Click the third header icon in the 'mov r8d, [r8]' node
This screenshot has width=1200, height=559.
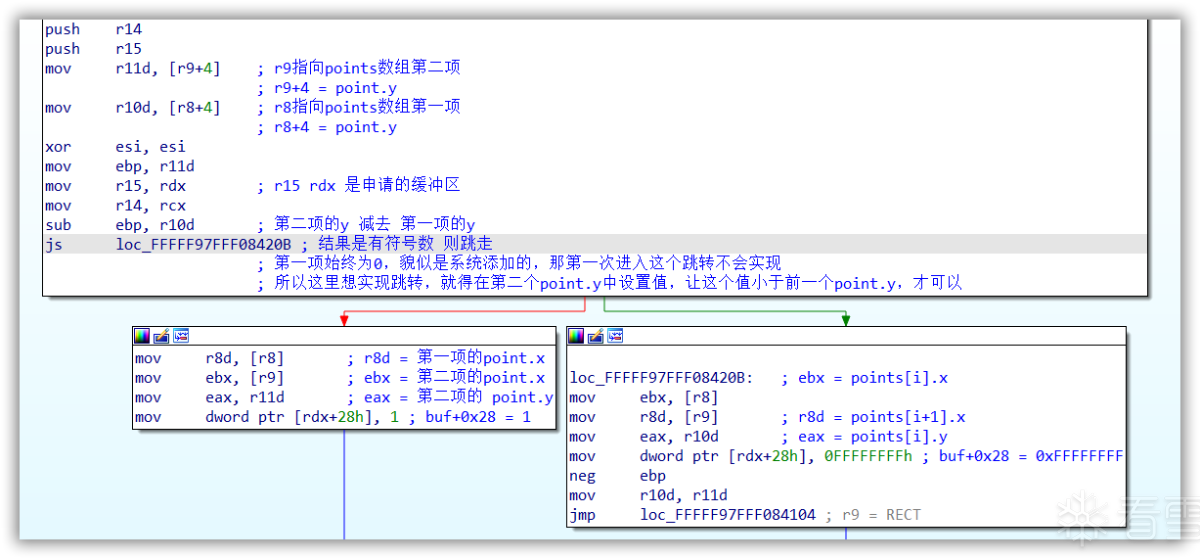[x=181, y=336]
